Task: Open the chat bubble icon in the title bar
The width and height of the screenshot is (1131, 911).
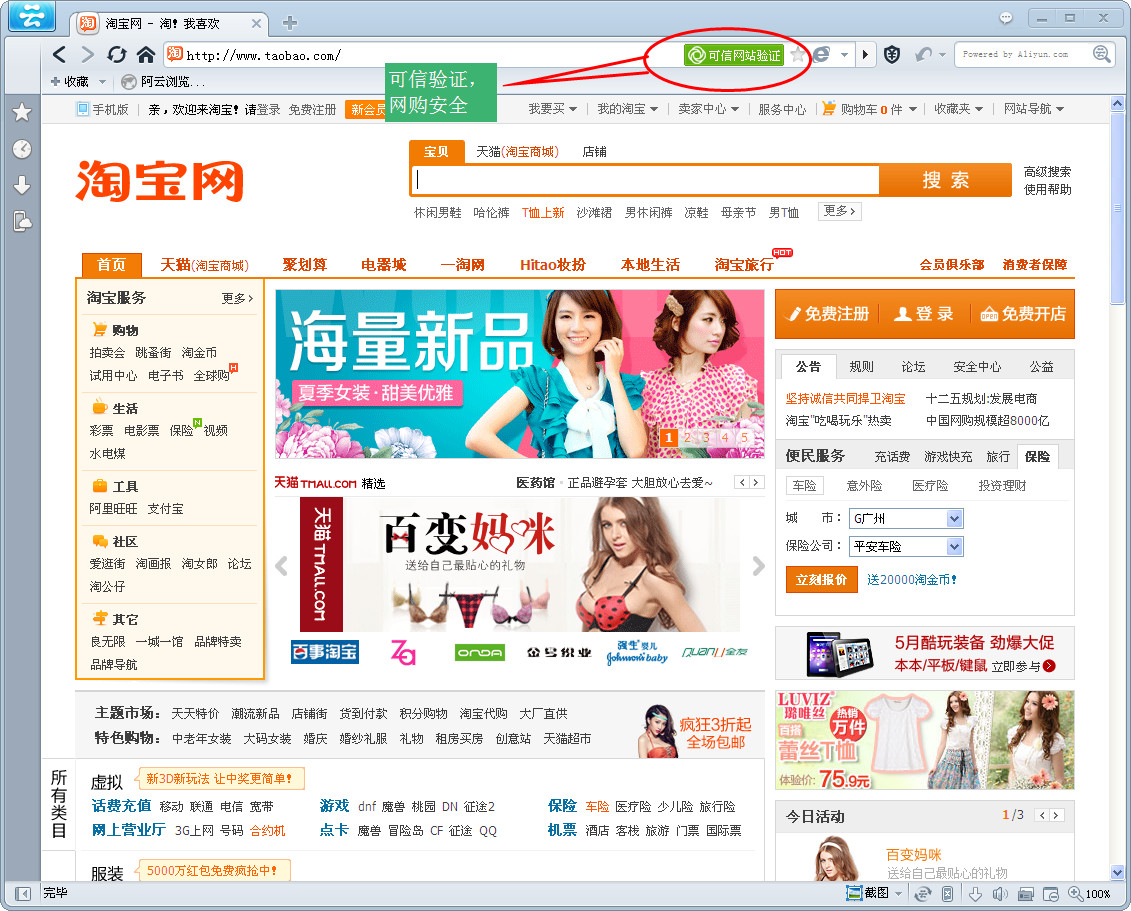Action: pyautogui.click(x=1005, y=17)
